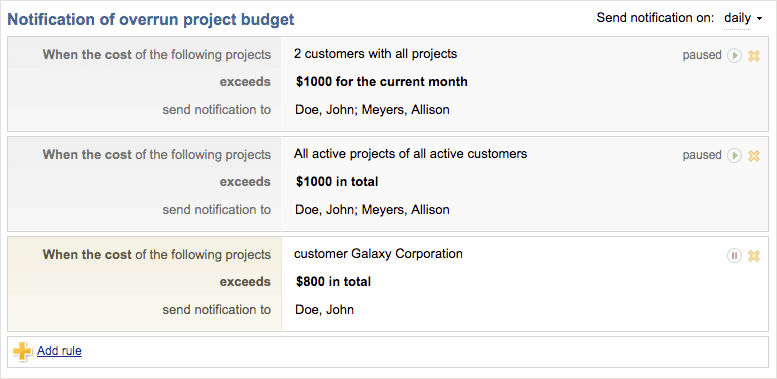Click the dropdown arrow next to daily
The image size is (777, 379).
pos(759,20)
